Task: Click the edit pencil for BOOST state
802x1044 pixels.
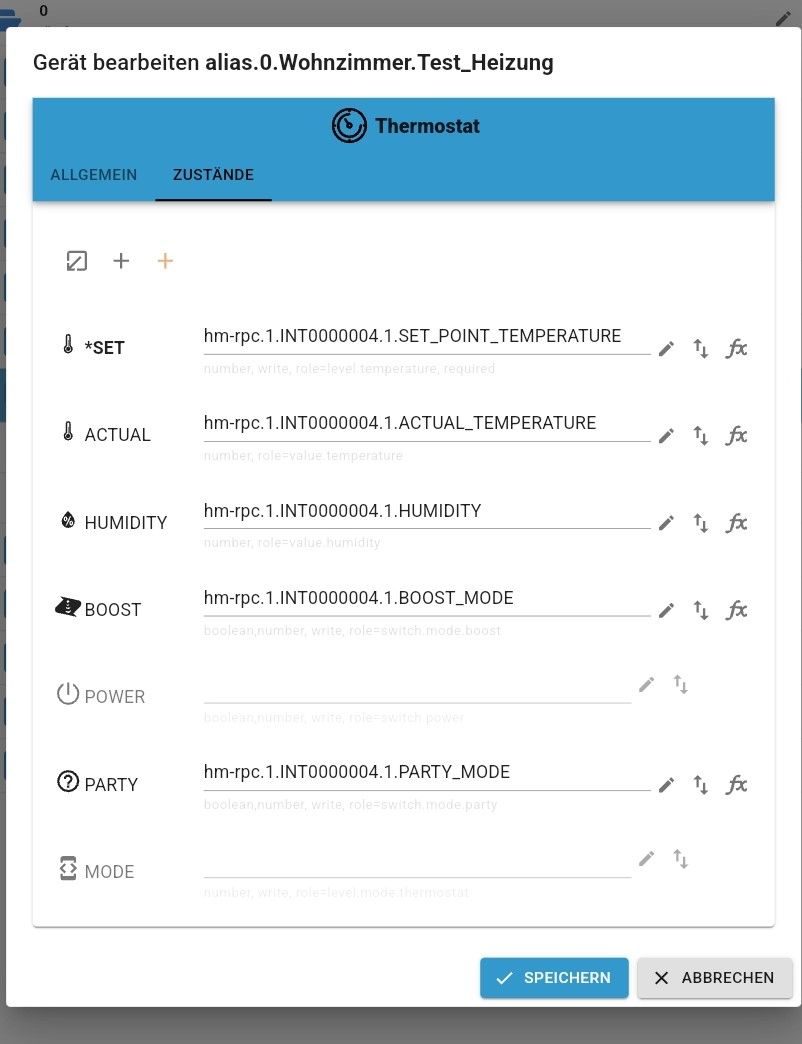Action: [x=666, y=610]
